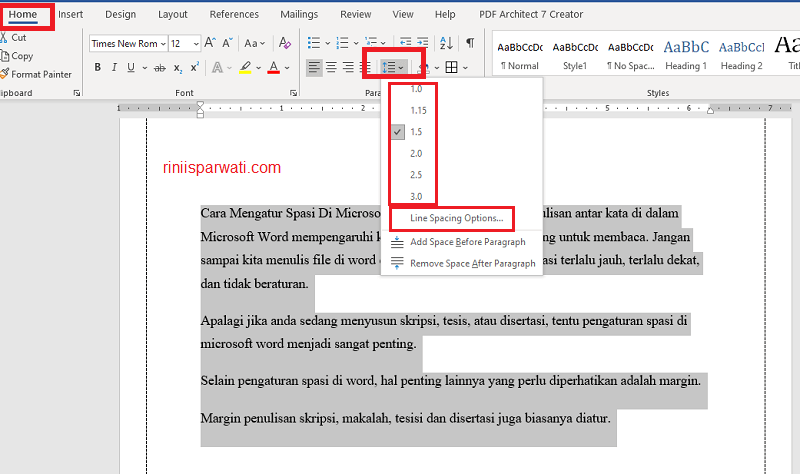Viewport: 800px width, 474px height.
Task: Switch to the Review tab
Action: (x=356, y=14)
